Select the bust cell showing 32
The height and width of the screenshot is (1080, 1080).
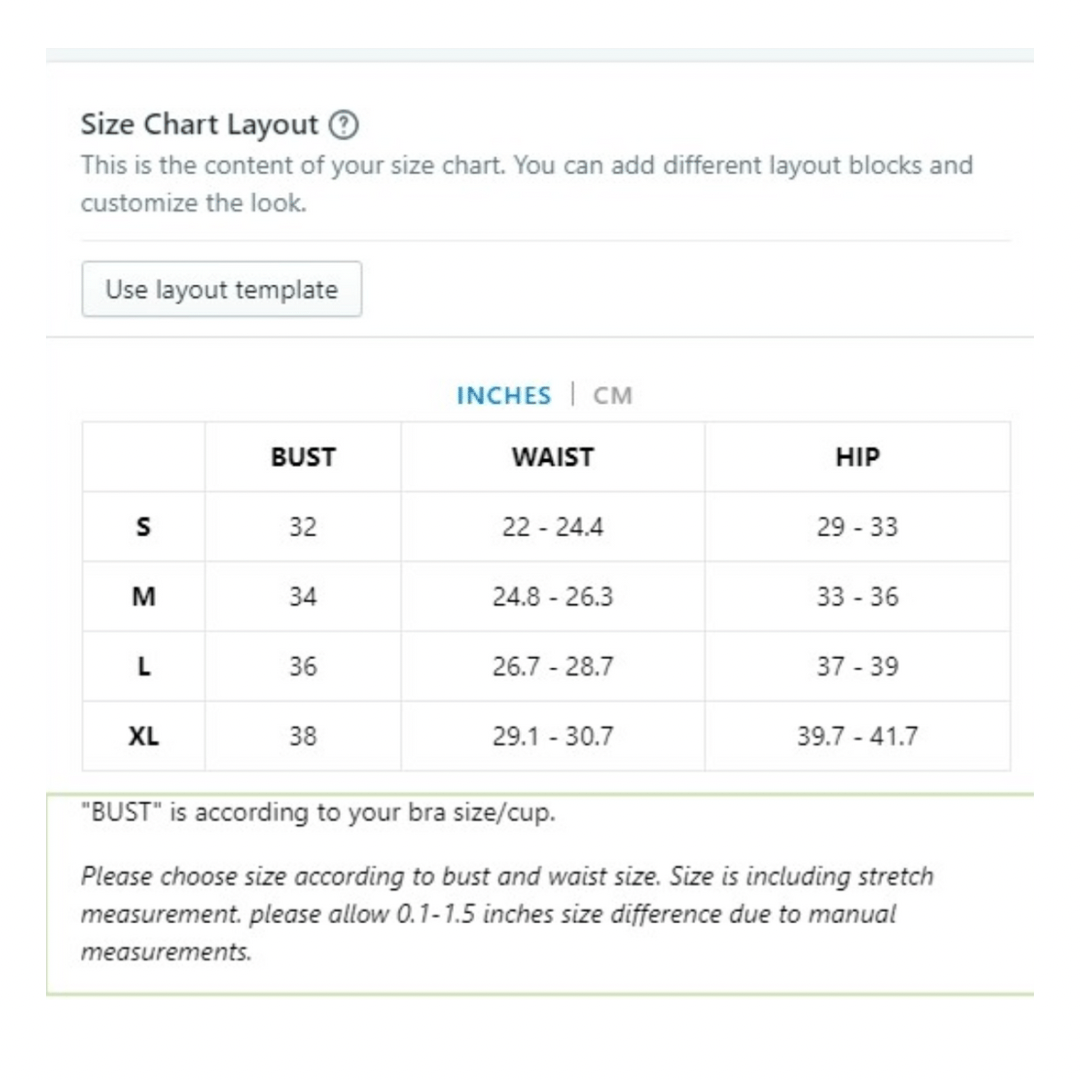[x=303, y=527]
